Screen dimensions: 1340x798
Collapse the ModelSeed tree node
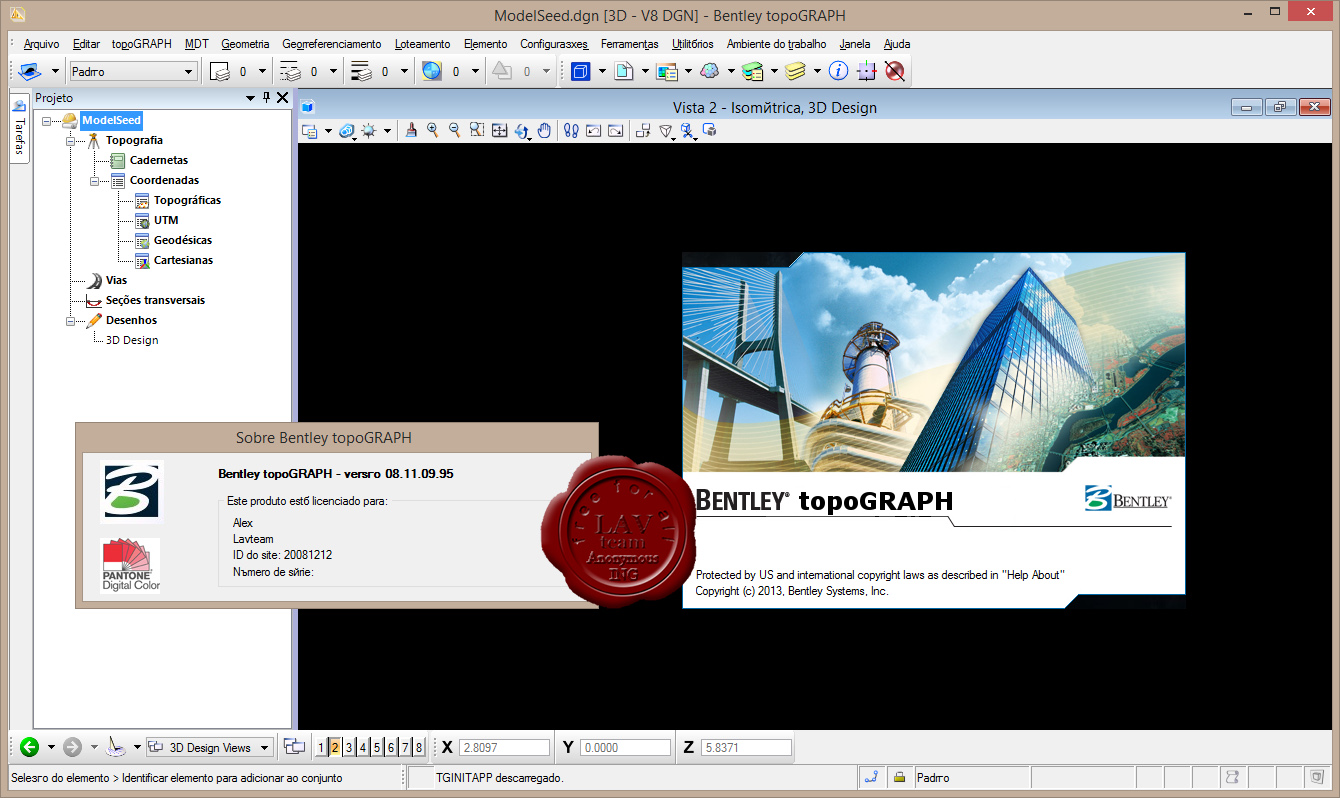coord(47,120)
